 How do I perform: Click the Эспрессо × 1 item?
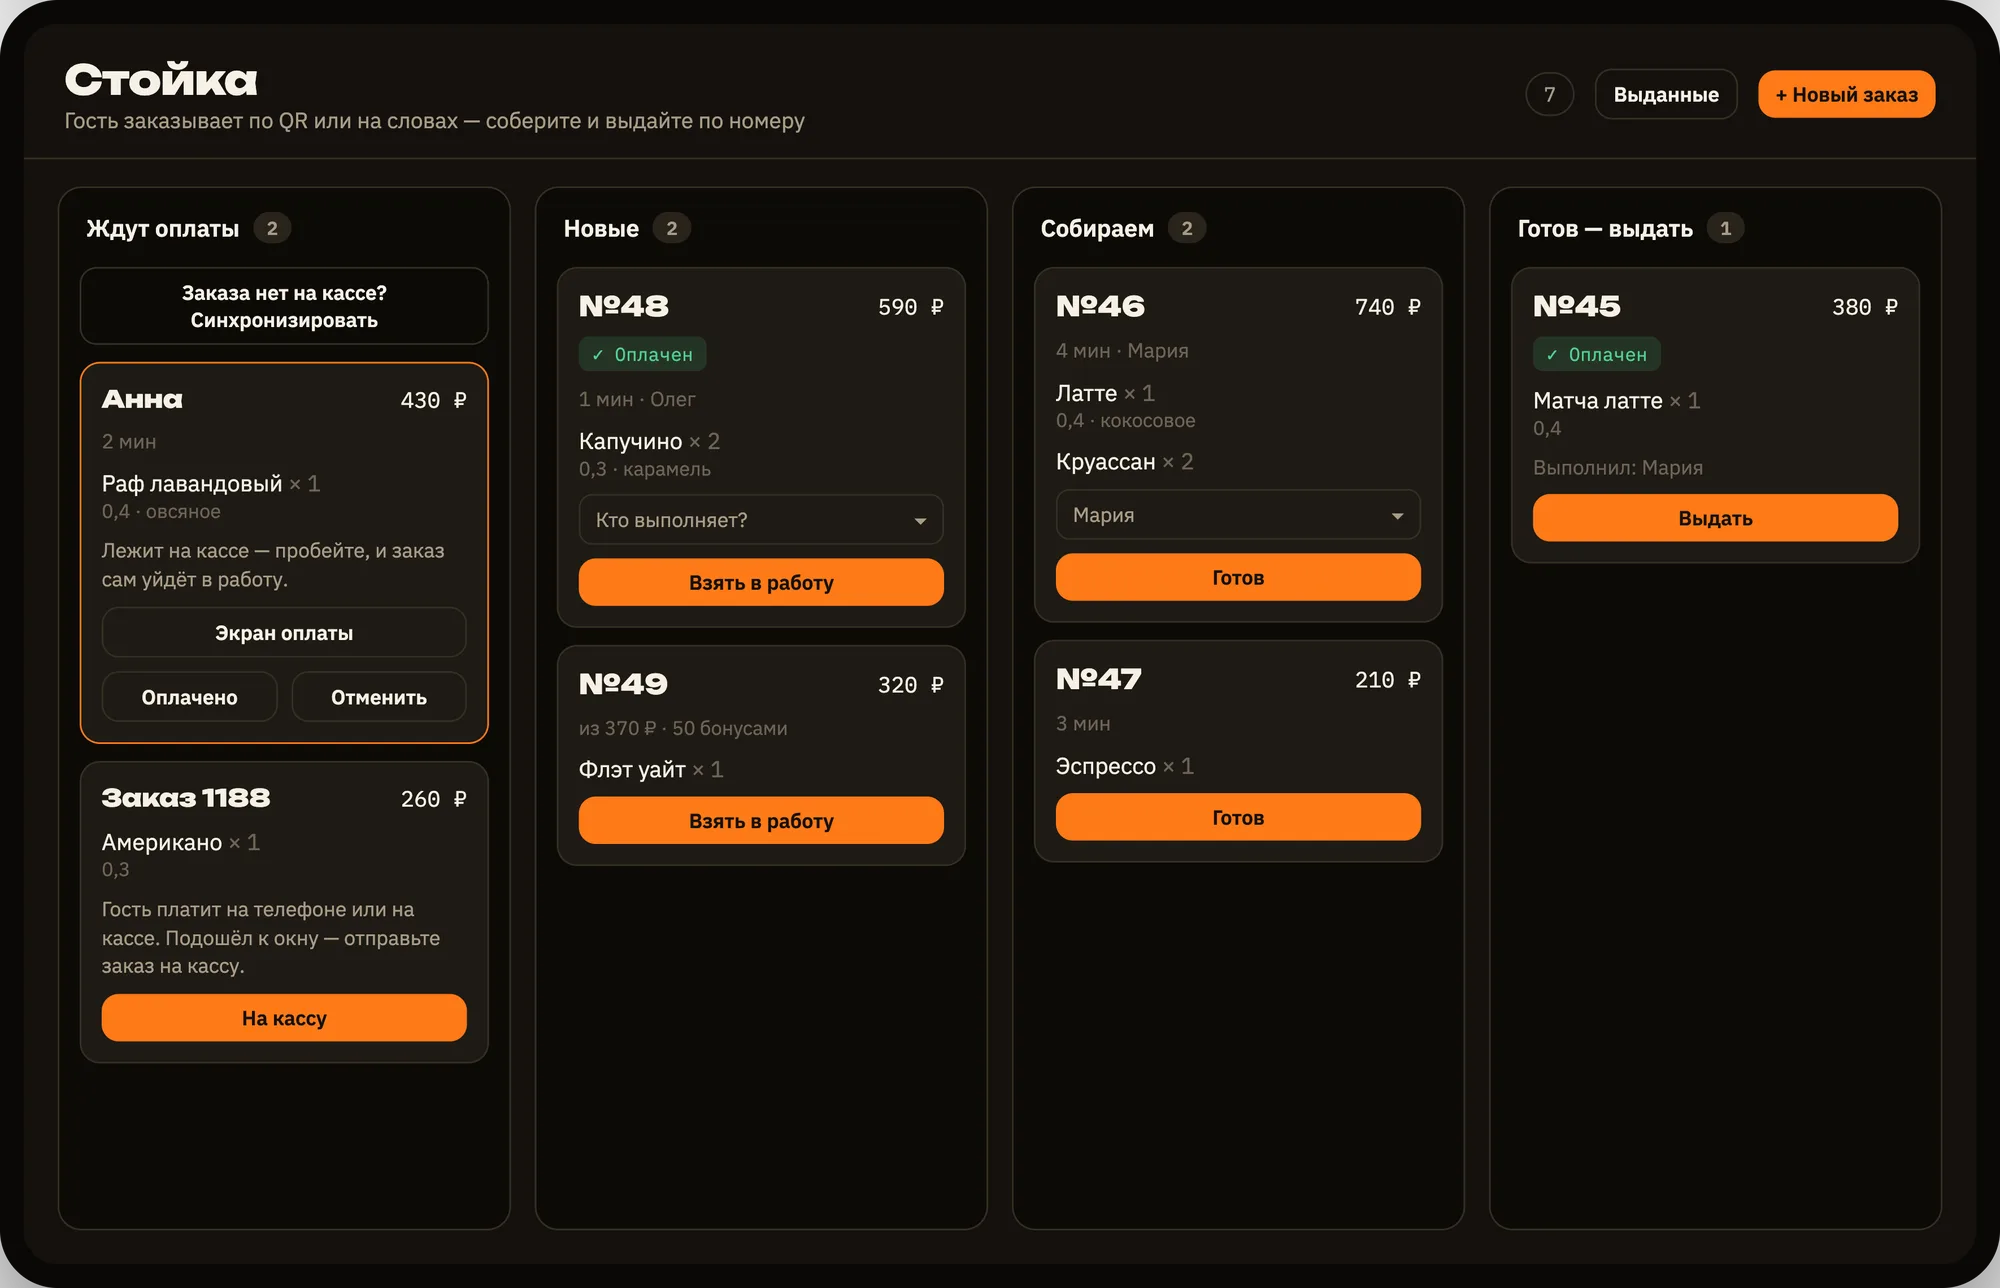tap(1125, 766)
